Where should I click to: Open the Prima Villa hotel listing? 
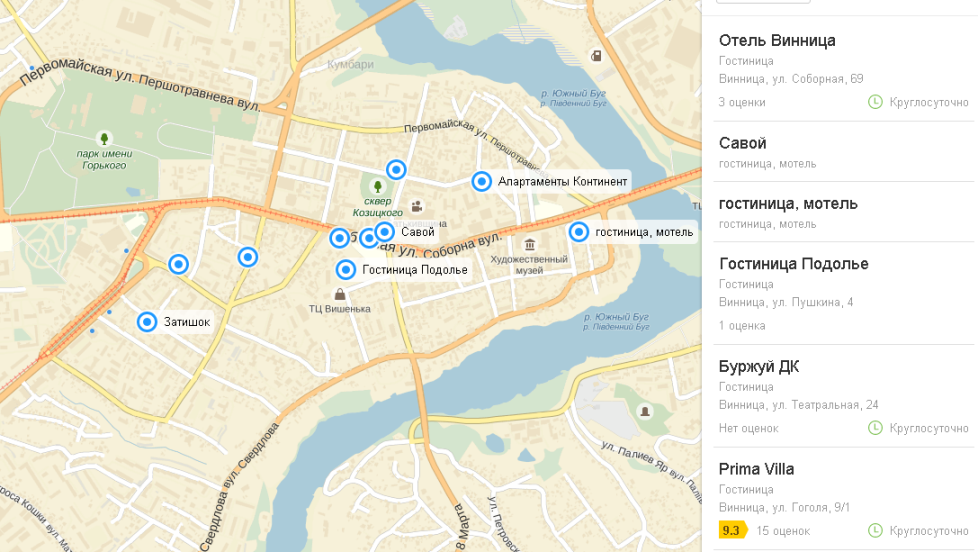[x=844, y=499]
